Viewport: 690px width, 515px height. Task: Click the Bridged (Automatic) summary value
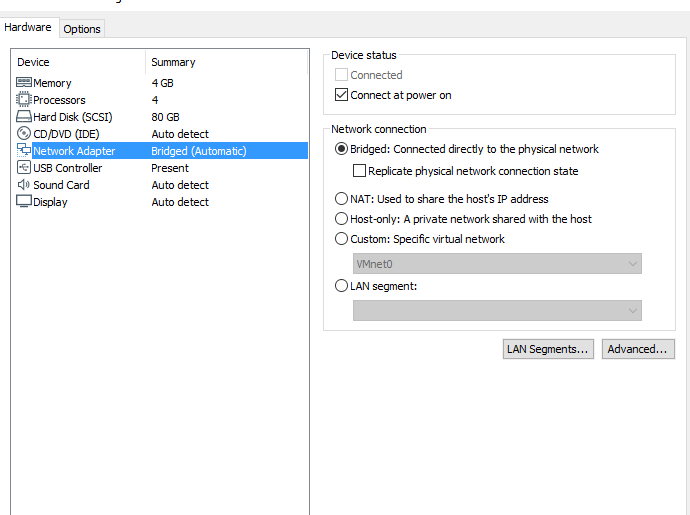(198, 151)
